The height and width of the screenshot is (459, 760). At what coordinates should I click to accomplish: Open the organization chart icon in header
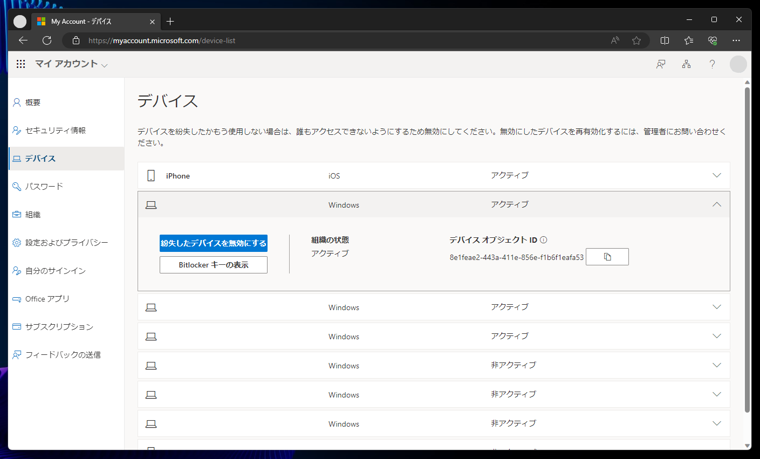click(686, 64)
